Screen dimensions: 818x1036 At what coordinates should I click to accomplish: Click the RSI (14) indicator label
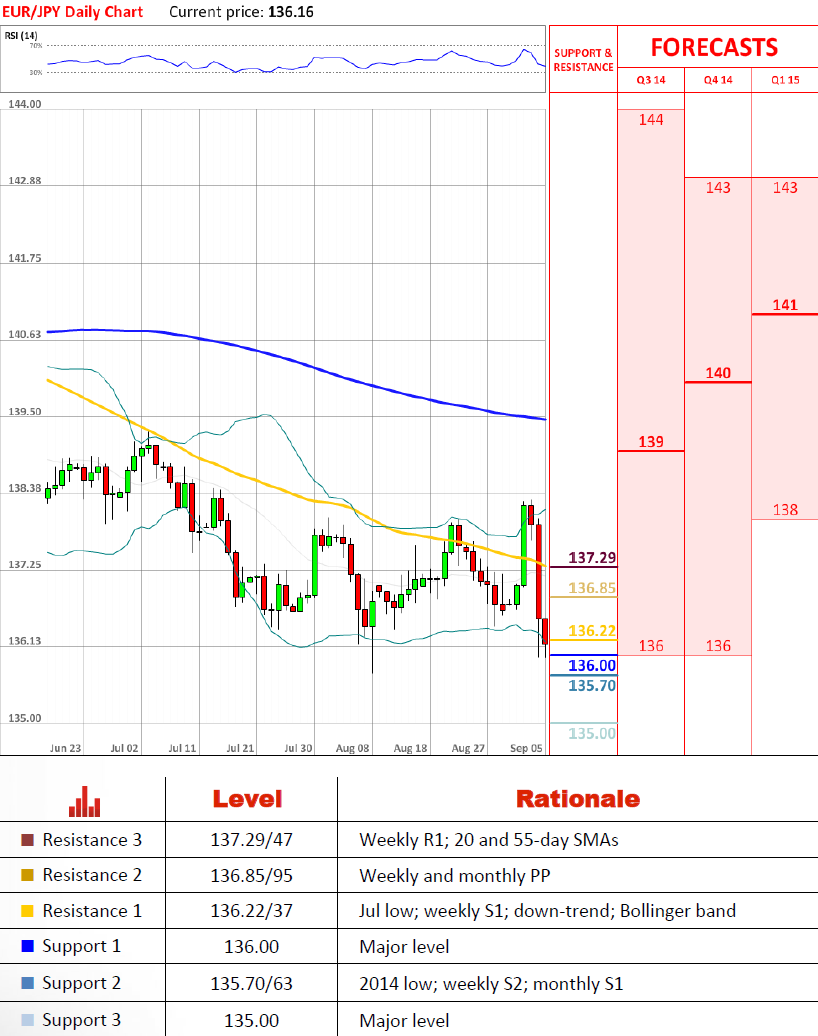[x=21, y=36]
